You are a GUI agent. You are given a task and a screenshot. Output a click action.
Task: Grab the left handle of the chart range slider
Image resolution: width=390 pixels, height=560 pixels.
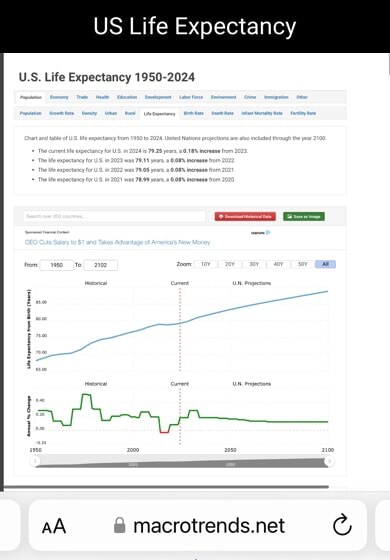click(35, 461)
